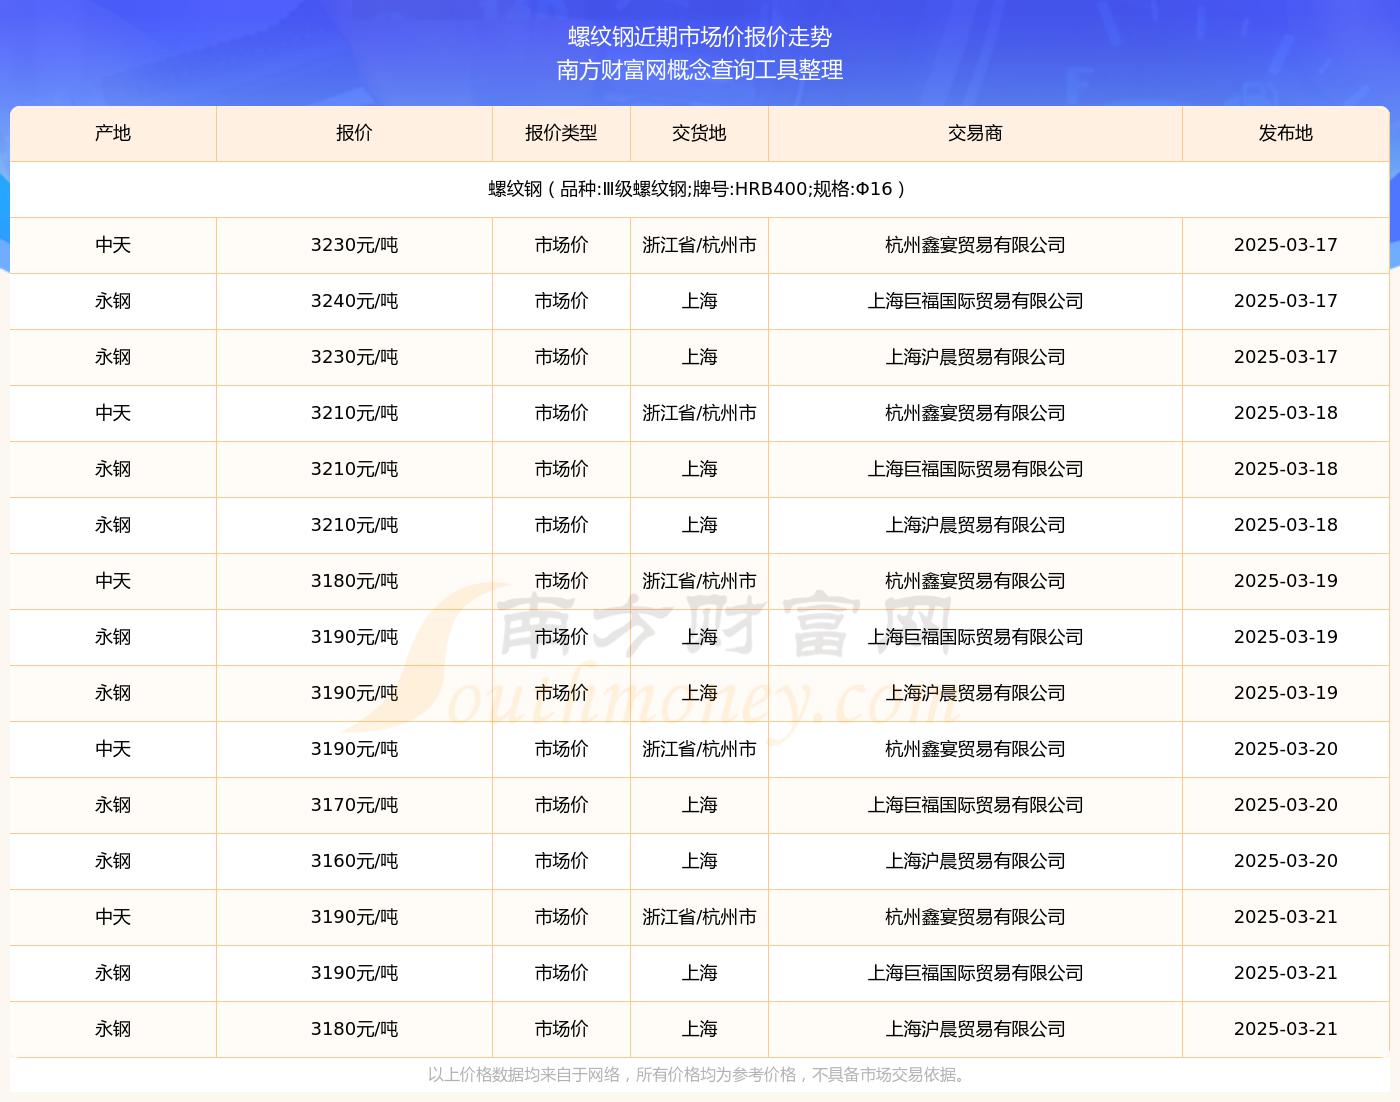The image size is (1400, 1102).
Task: Select the 报价类型 column header
Action: 561,133
